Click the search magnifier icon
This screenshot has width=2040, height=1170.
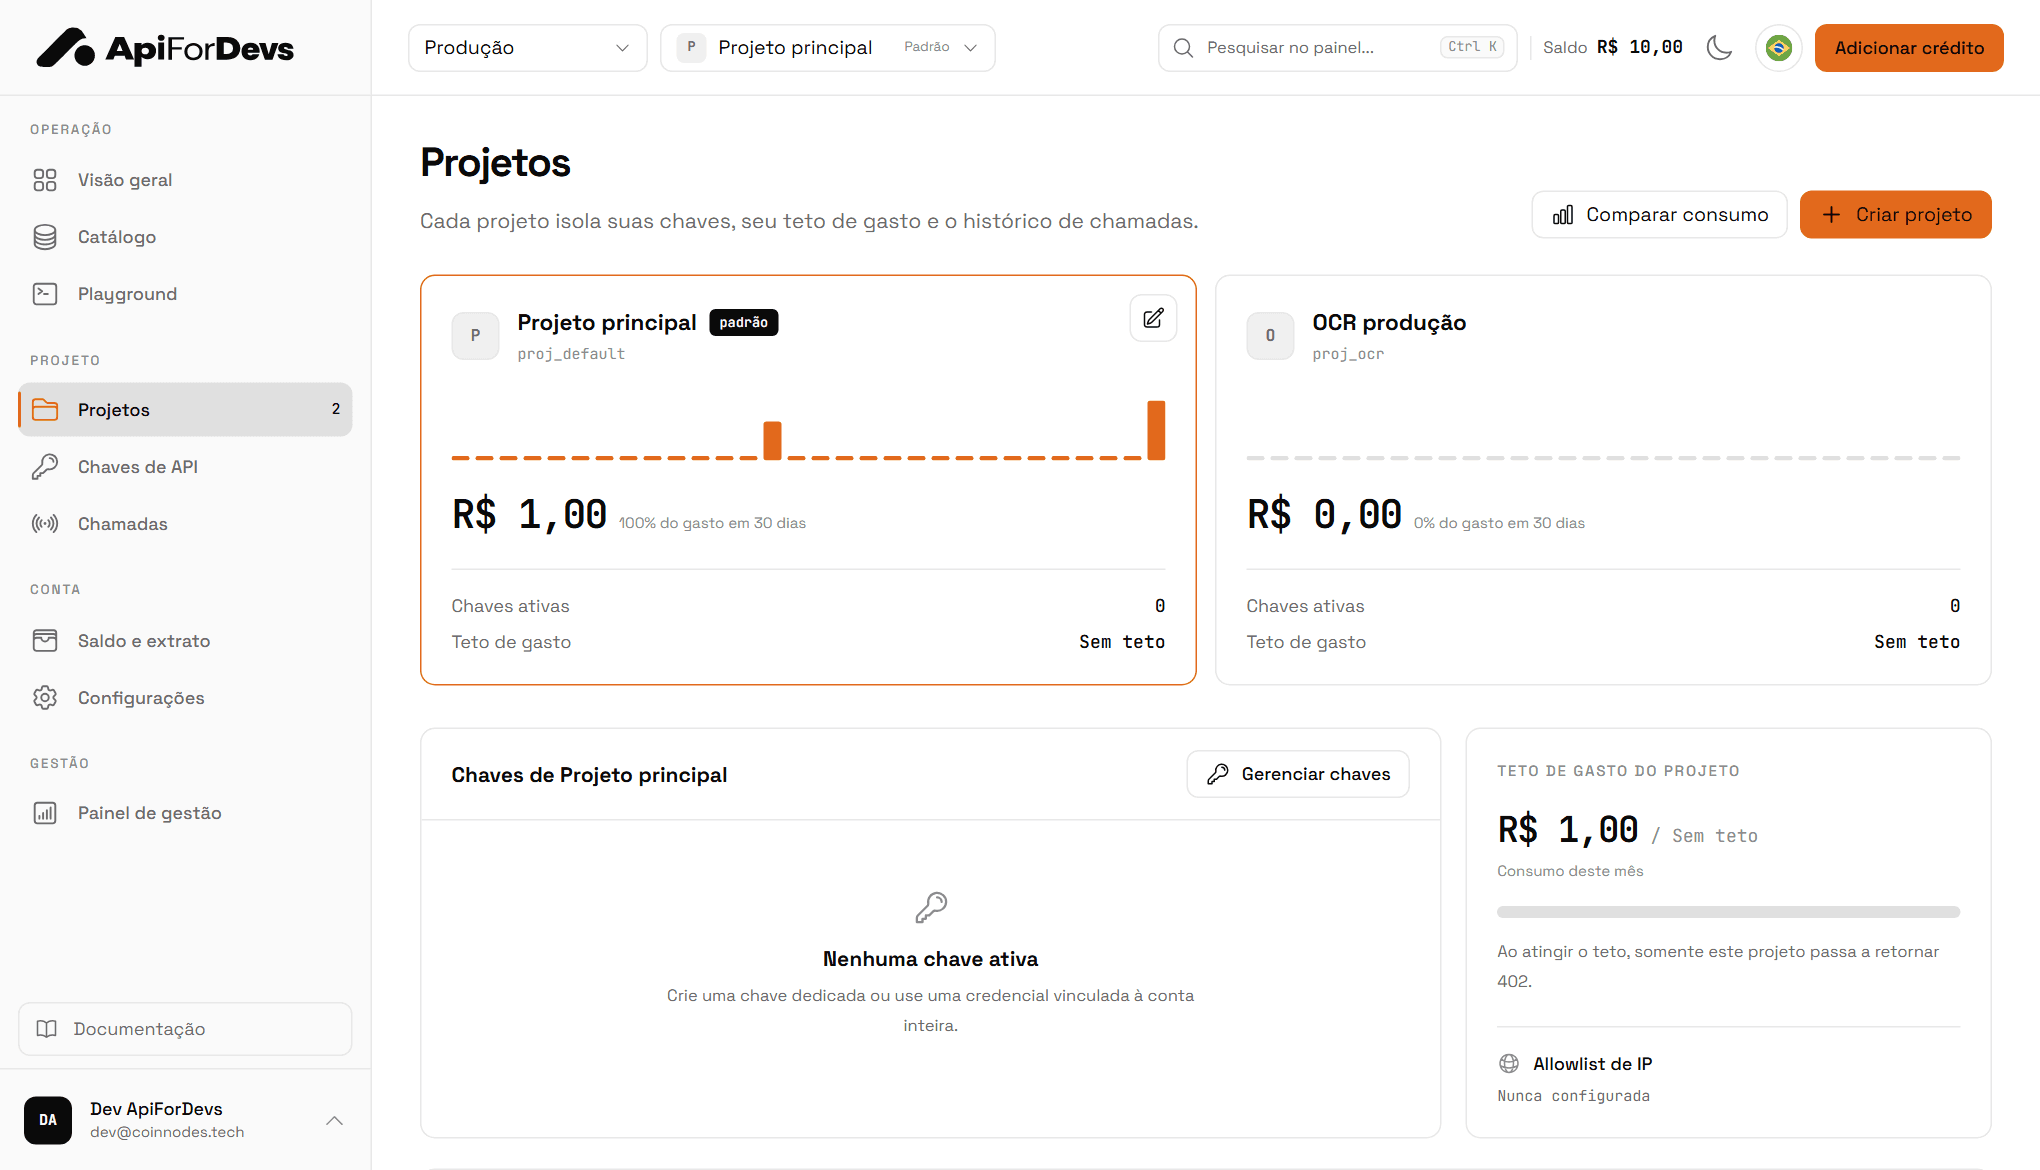pos(1183,47)
